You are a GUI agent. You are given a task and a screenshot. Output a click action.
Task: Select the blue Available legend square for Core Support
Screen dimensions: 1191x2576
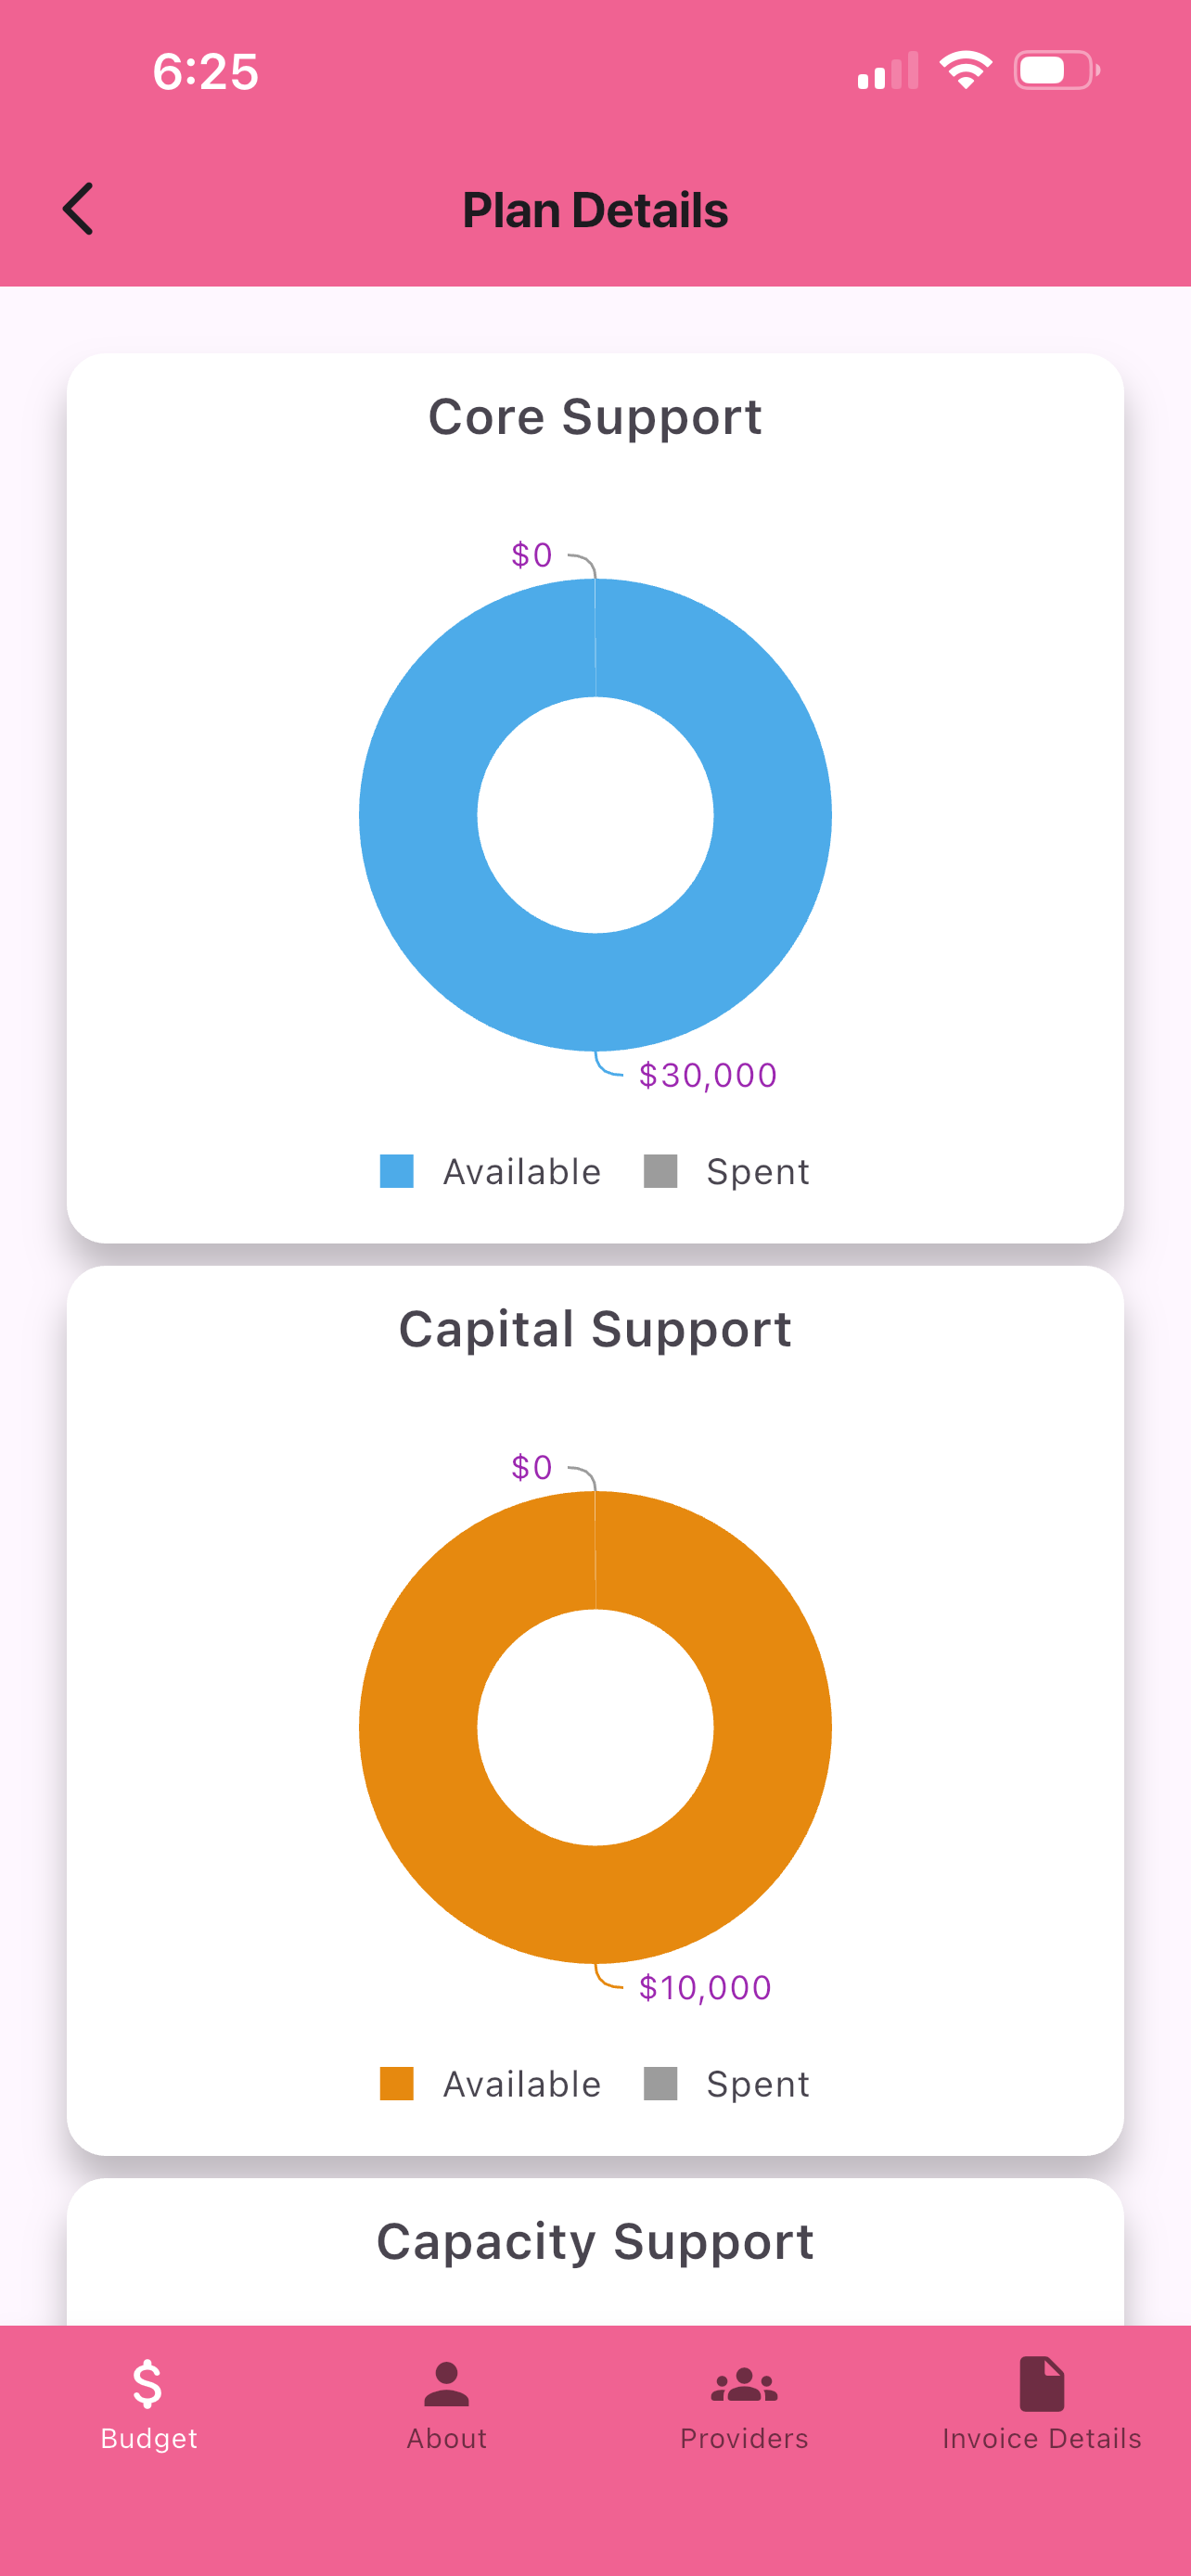point(397,1170)
